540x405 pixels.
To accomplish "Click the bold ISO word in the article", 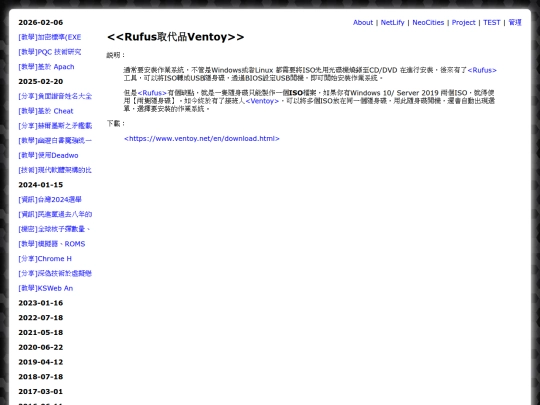I will pyautogui.click(x=296, y=93).
